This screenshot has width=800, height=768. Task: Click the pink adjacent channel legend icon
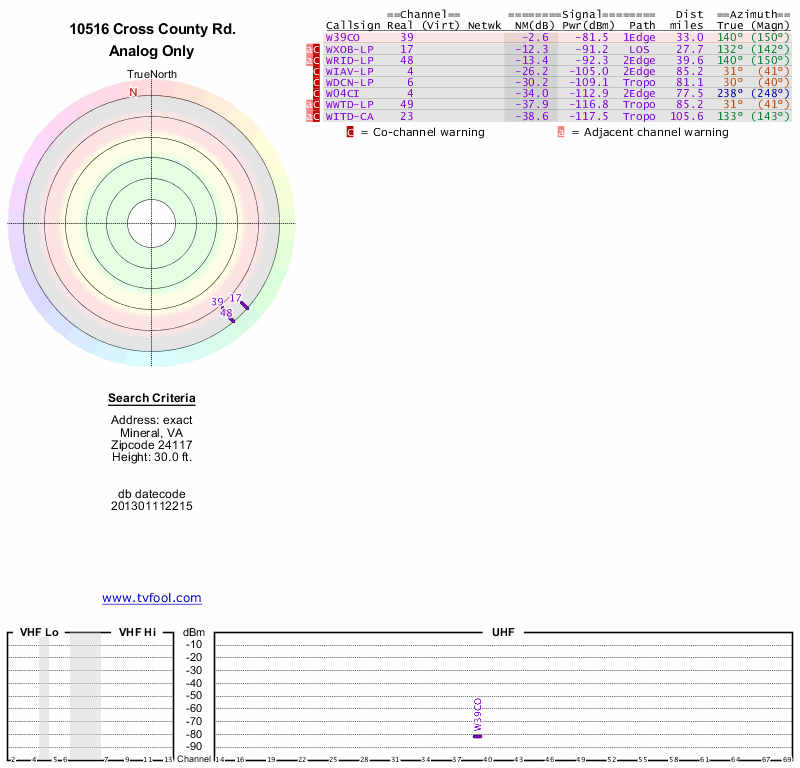561,132
